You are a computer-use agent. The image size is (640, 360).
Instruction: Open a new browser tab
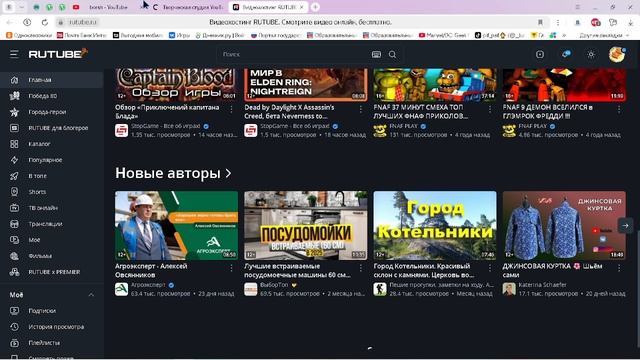(x=315, y=7)
